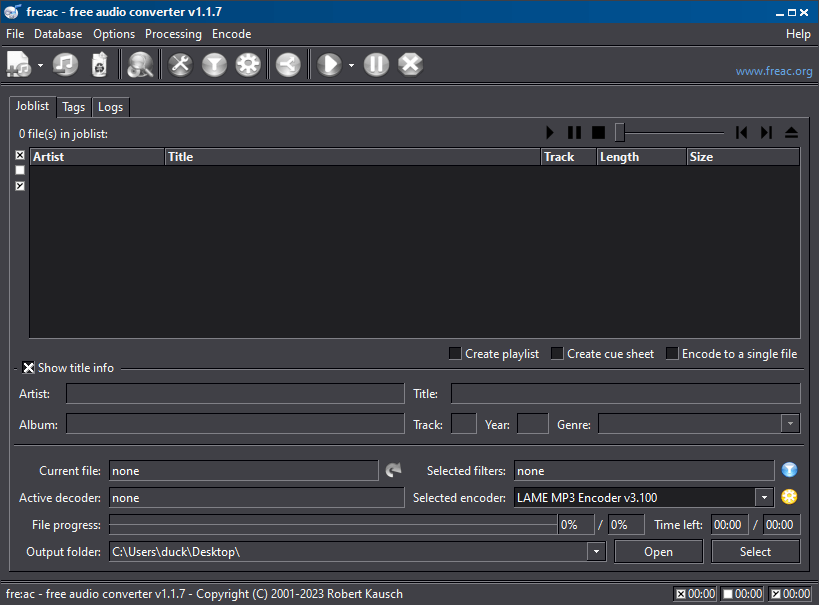
Task: Switch to the Tags tab
Action: click(x=73, y=107)
